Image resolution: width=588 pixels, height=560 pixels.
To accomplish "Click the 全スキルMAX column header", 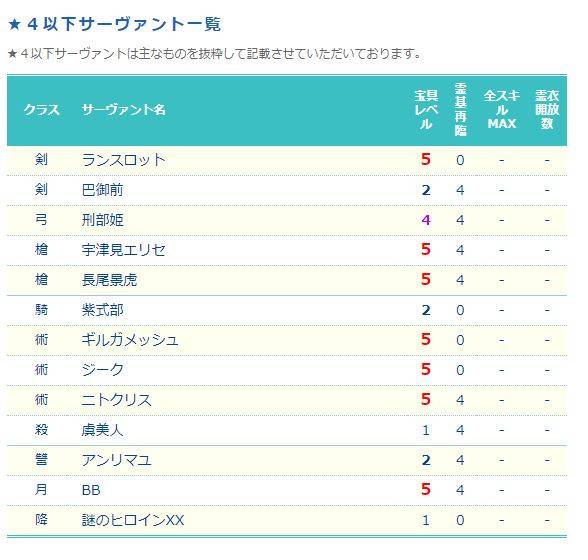I will (502, 110).
